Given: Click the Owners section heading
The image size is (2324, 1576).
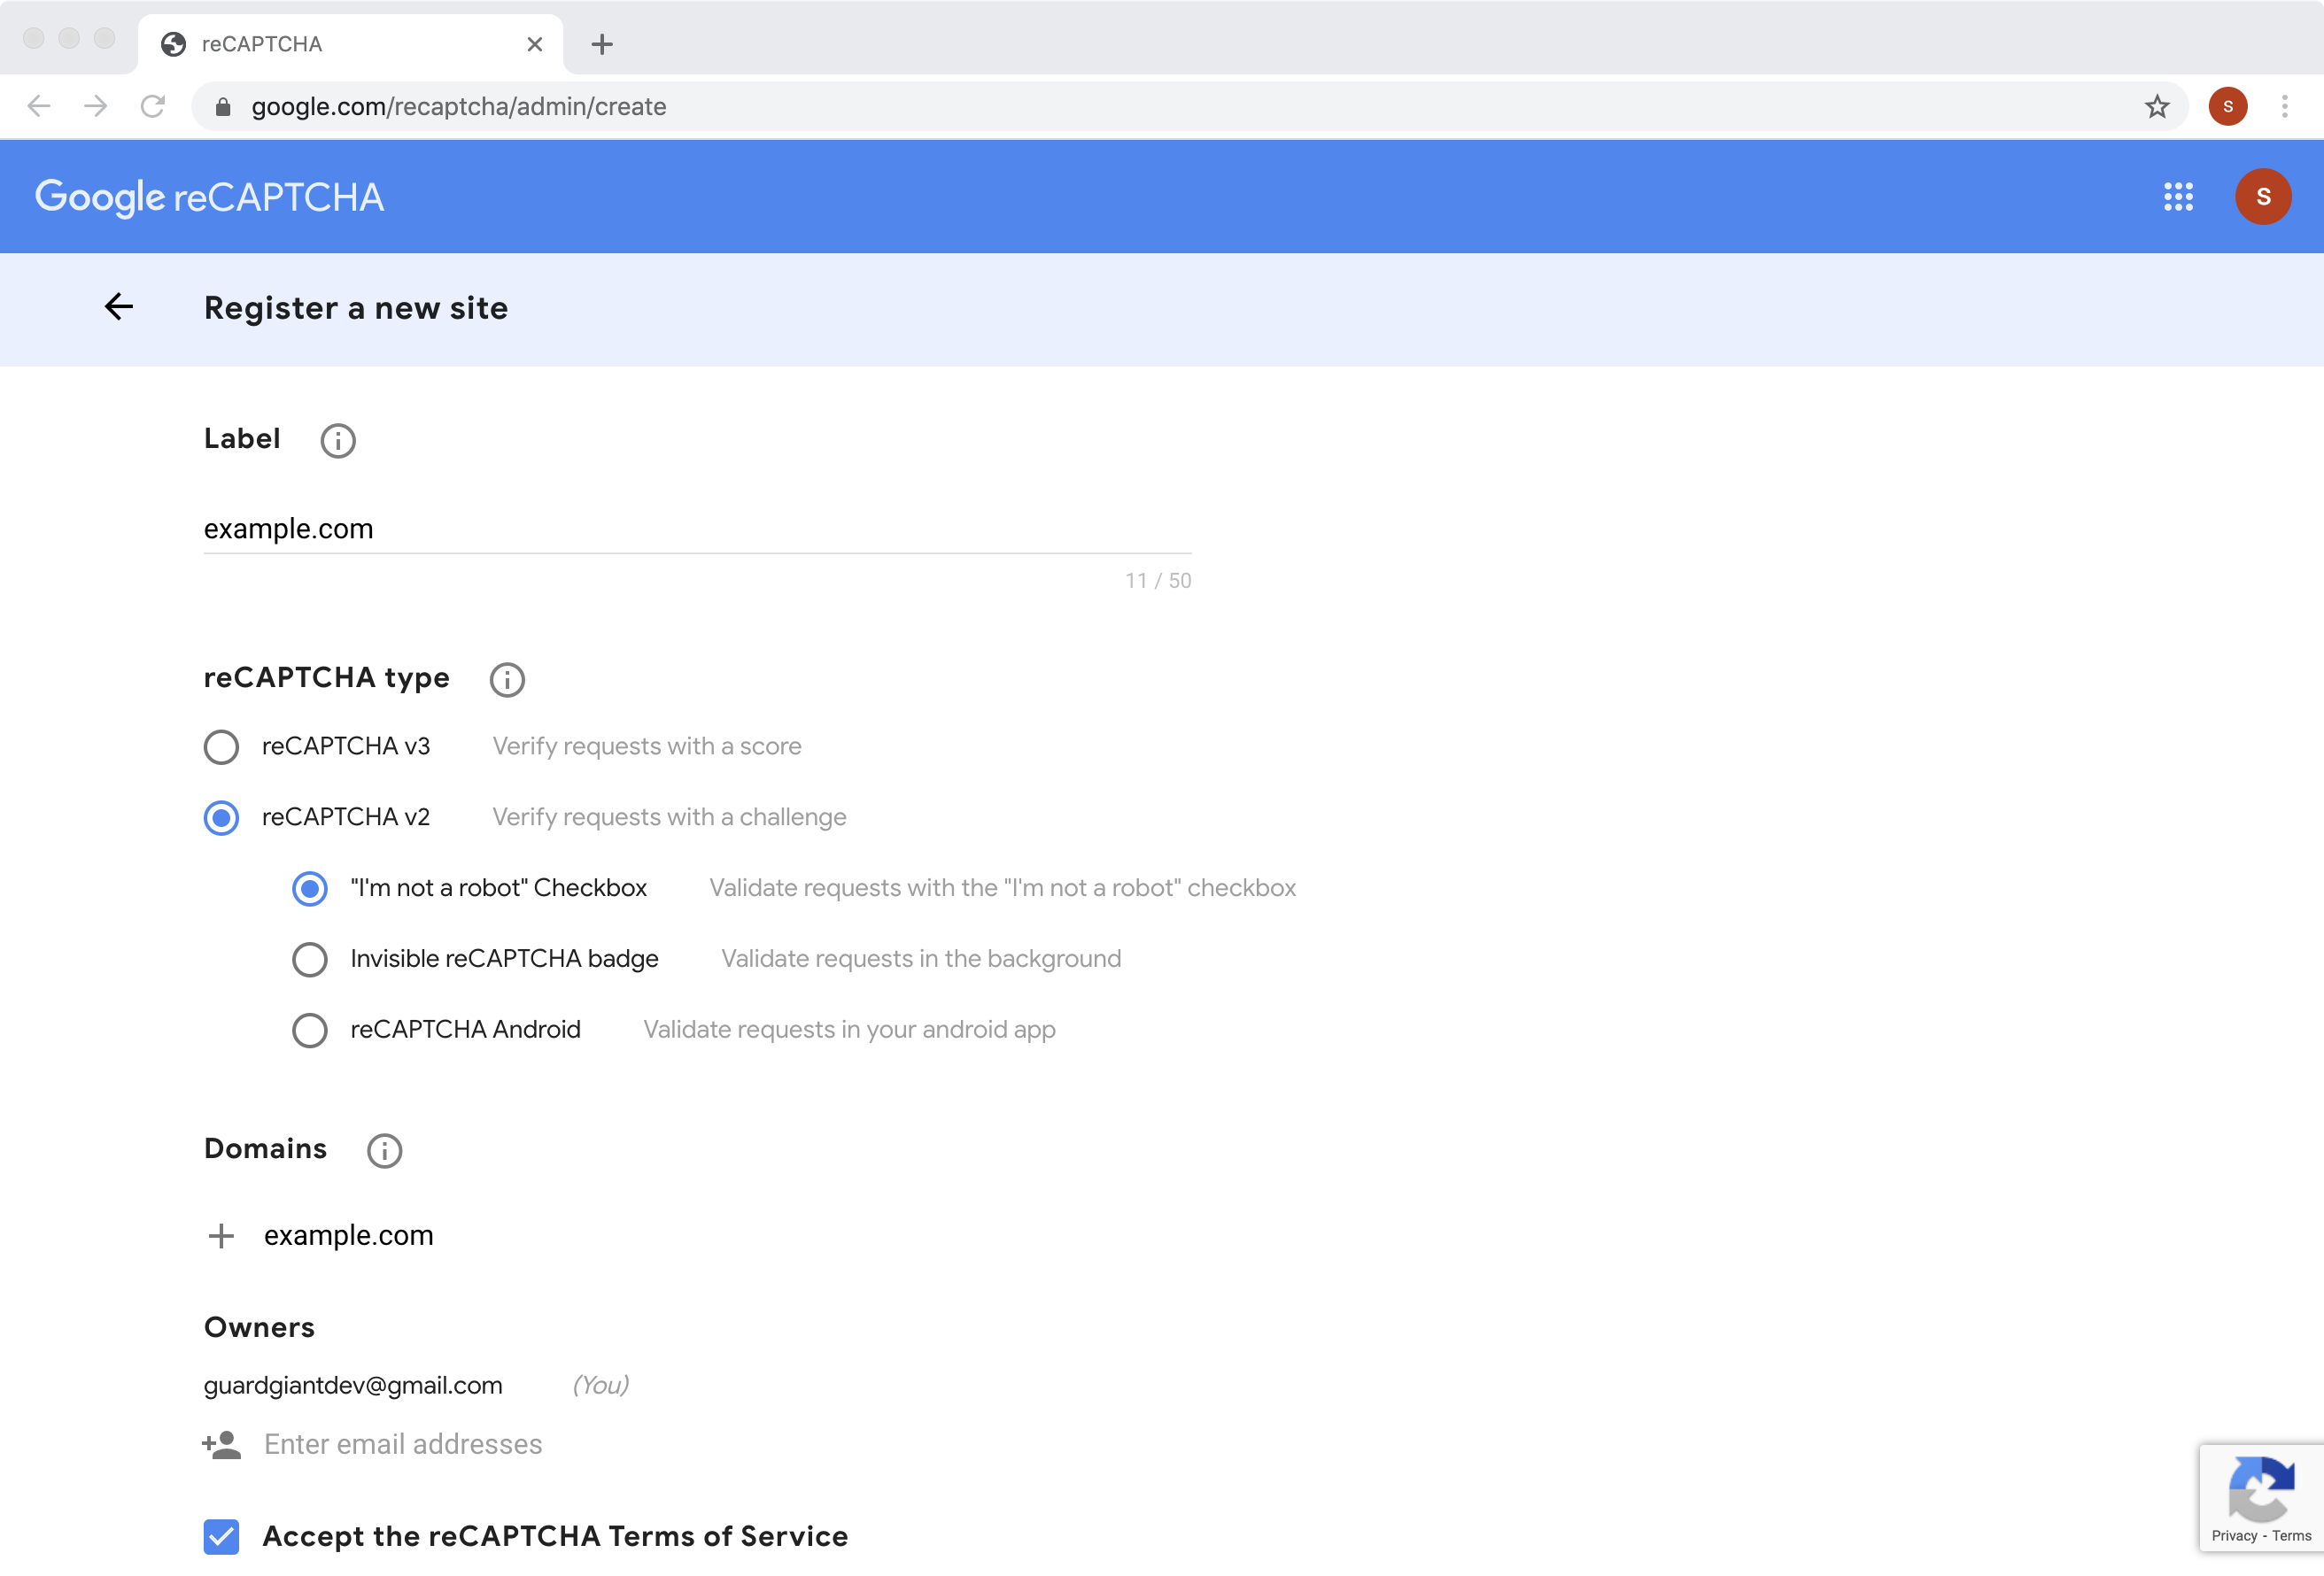Looking at the screenshot, I should 259,1327.
